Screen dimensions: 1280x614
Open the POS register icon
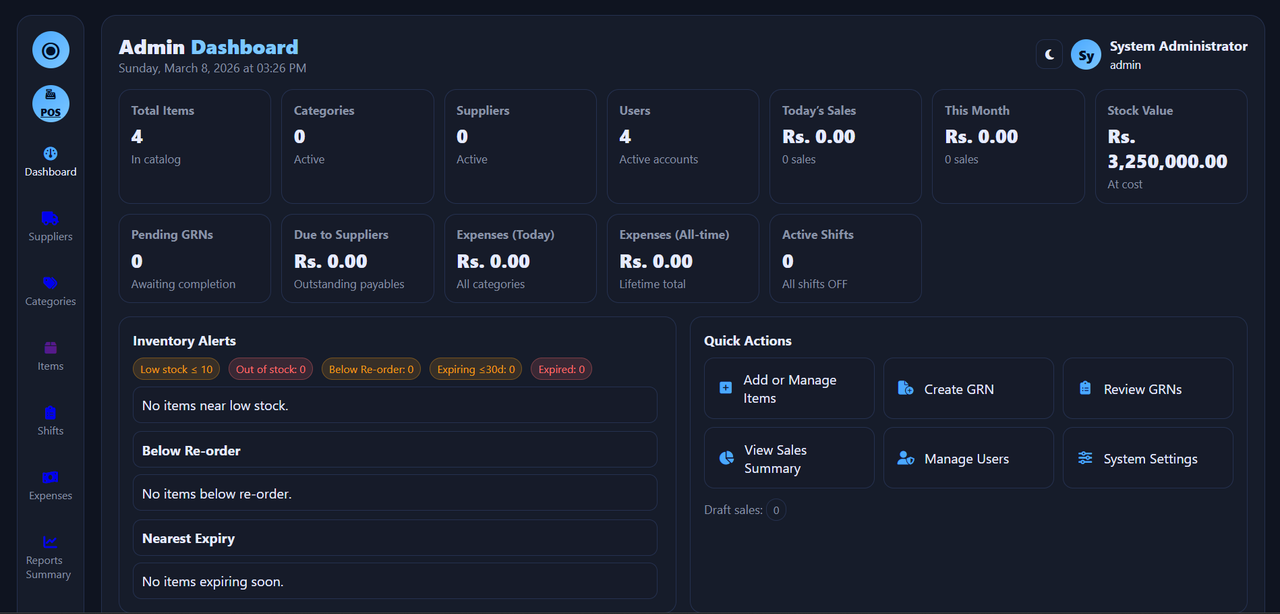[51, 103]
